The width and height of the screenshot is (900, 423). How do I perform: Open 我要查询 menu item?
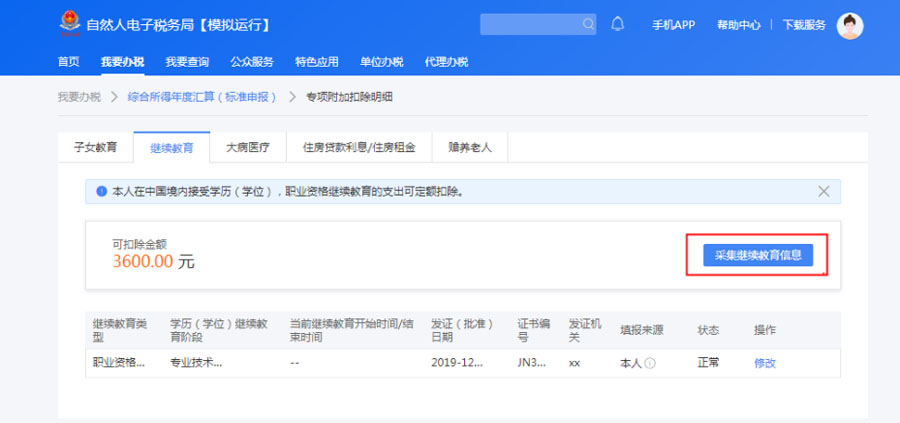[187, 62]
